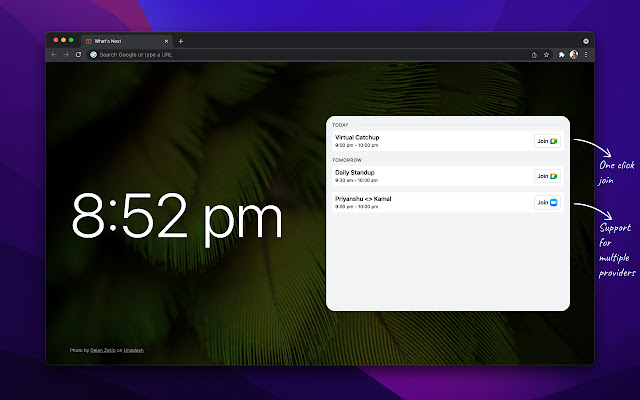The width and height of the screenshot is (640, 400).
Task: Click the Virtual Catchup event title
Action: pyautogui.click(x=357, y=137)
